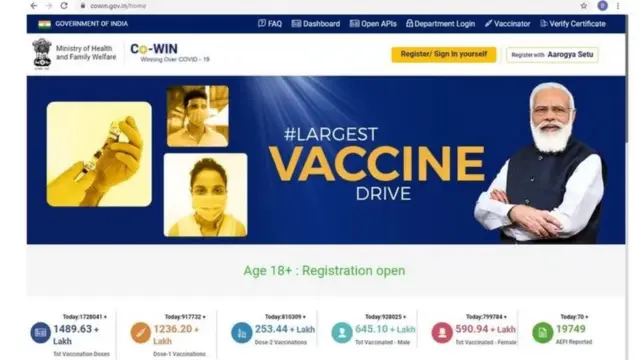The width and height of the screenshot is (640, 360).
Task: Open Department Login in the top bar
Action: (x=440, y=24)
